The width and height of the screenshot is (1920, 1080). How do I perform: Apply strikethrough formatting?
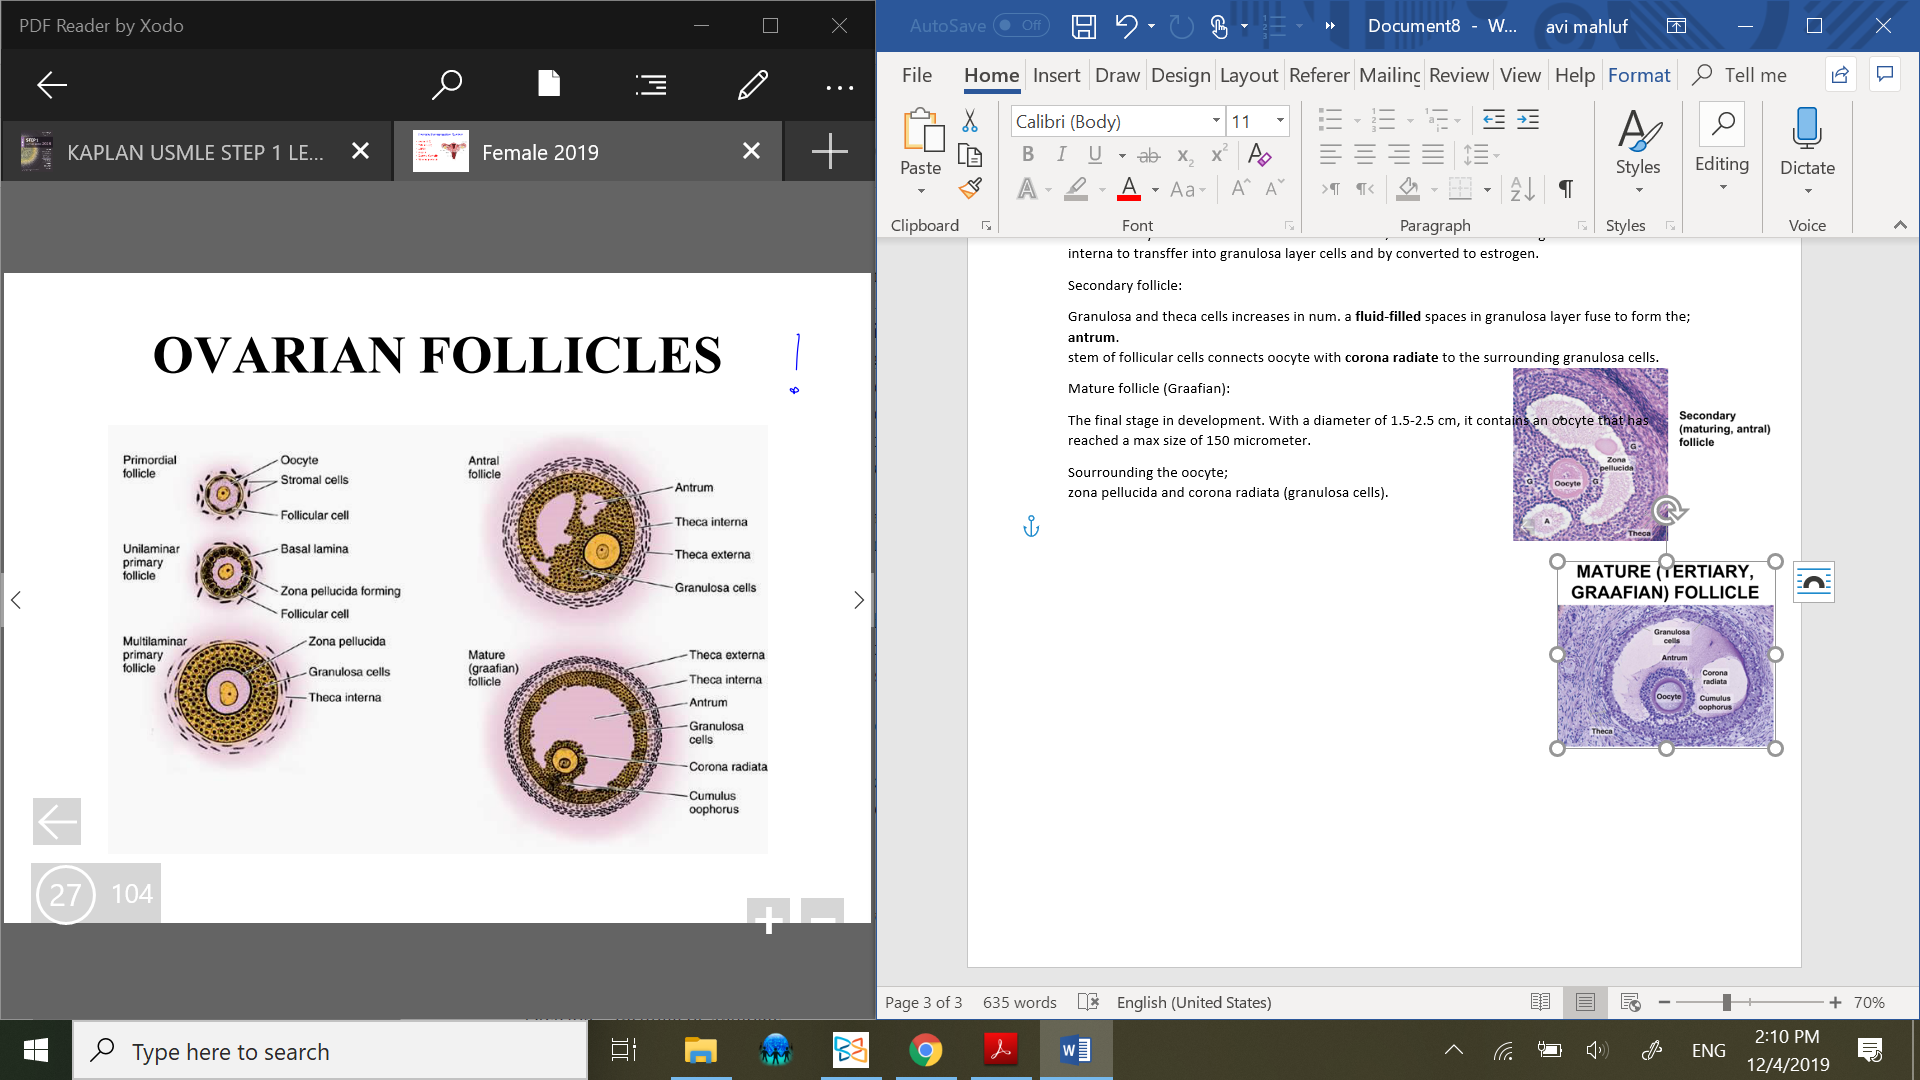click(x=1149, y=155)
